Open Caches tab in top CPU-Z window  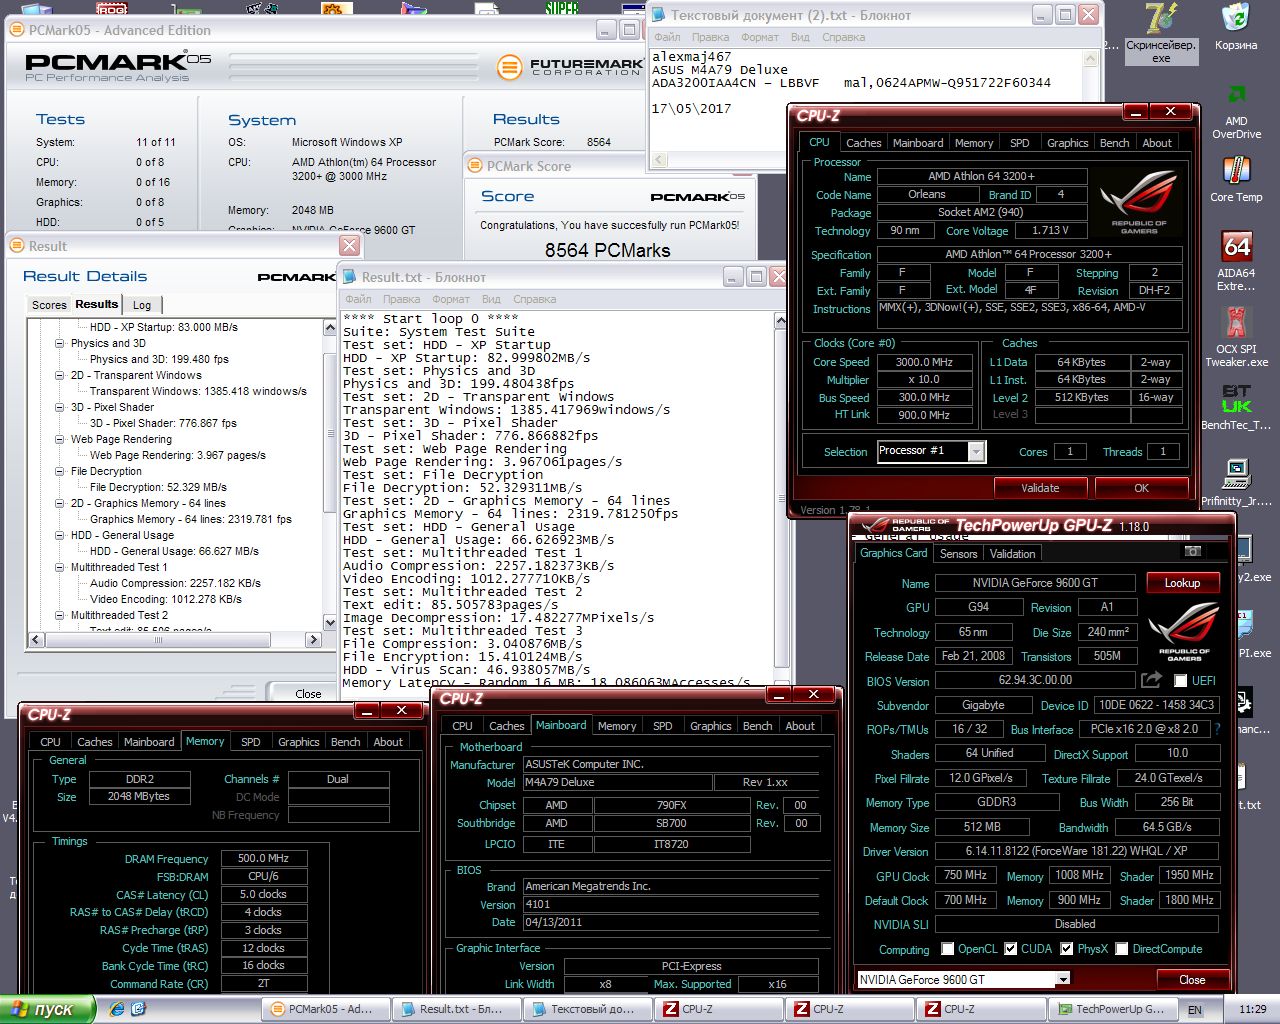pos(863,143)
